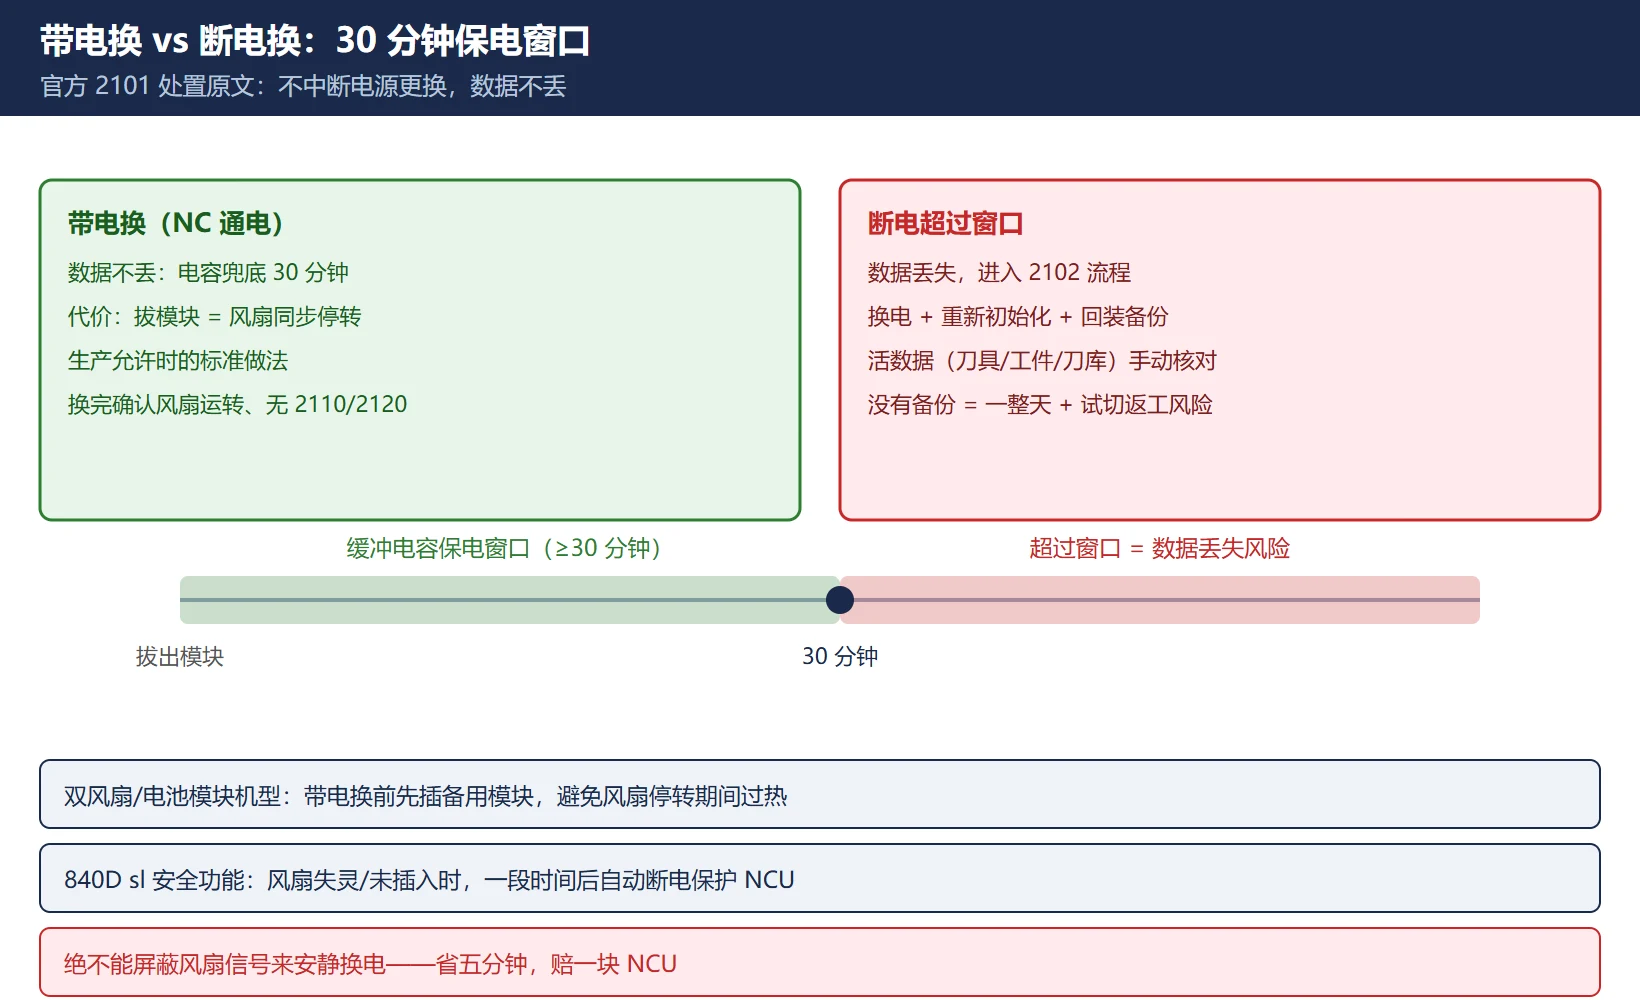Click the dark 30-minute marker dot on the timeline
Viewport: 1640px width, 1000px height.
tap(840, 600)
